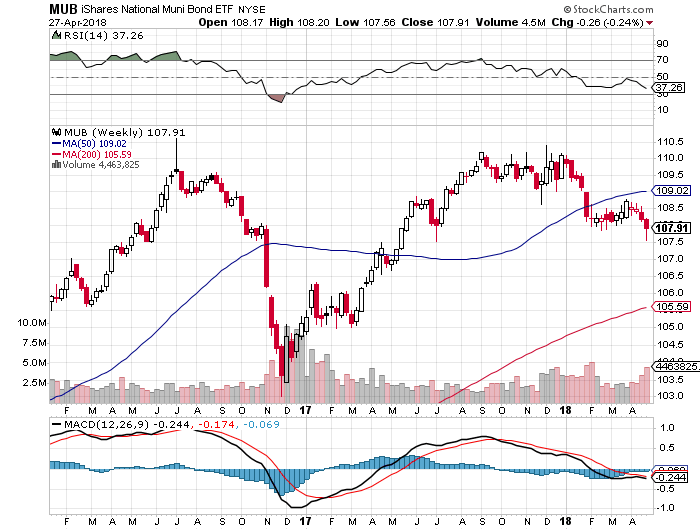
Task: Click the RSI 70 axis label
Action: pos(662,60)
